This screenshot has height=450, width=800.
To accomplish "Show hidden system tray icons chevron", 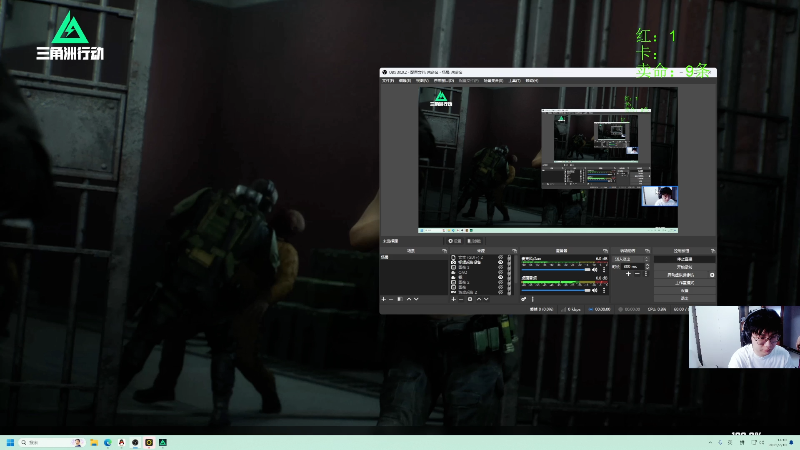I will (711, 442).
